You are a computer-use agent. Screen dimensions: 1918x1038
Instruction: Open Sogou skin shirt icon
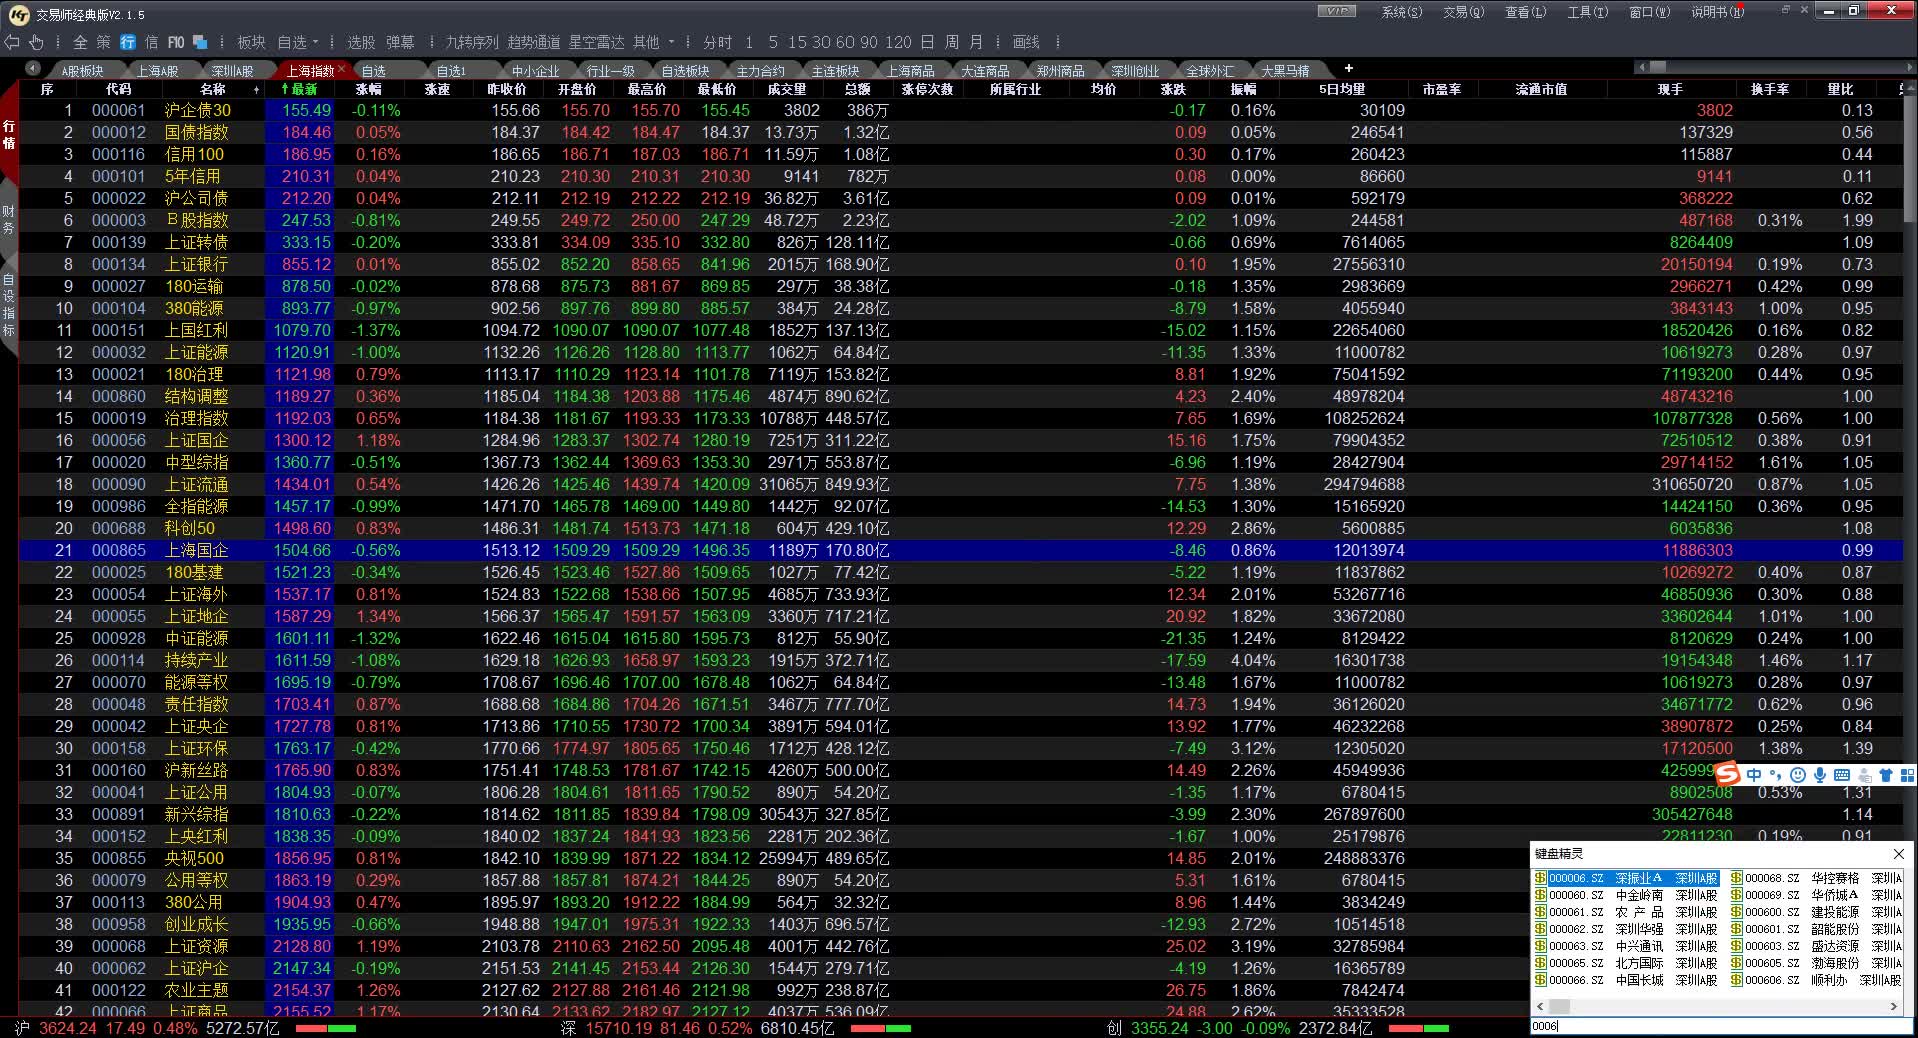1886,775
